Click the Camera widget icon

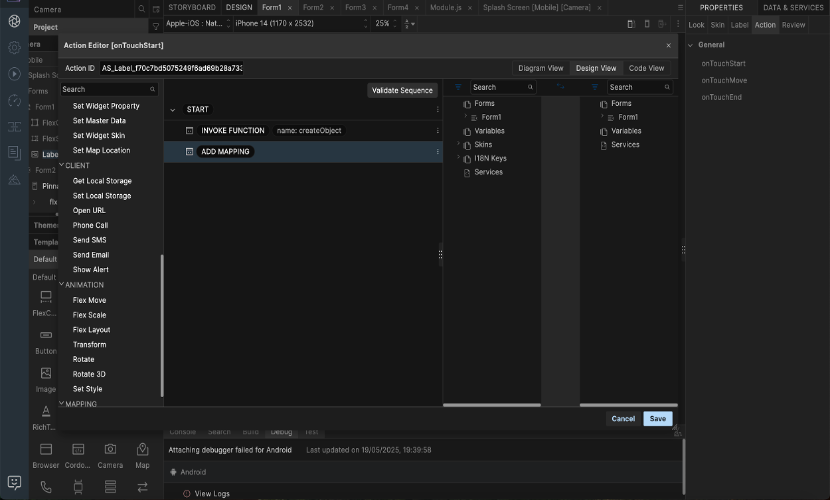coord(110,450)
